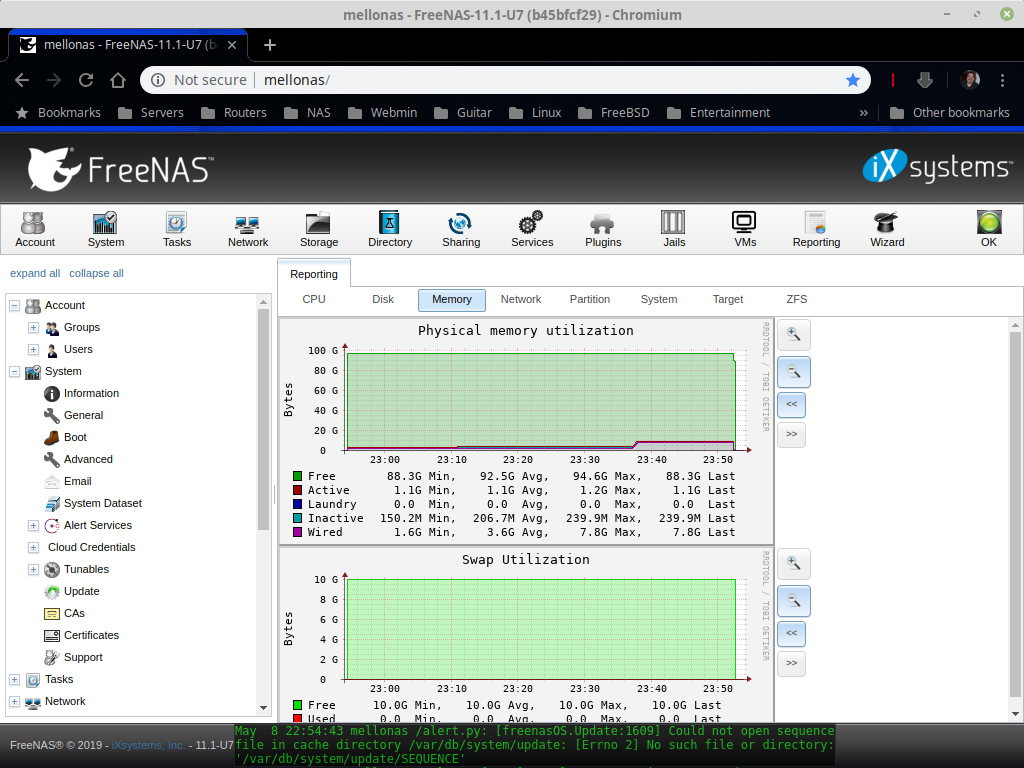The width and height of the screenshot is (1024, 768).
Task: Open Information under System in tree
Action: [91, 393]
